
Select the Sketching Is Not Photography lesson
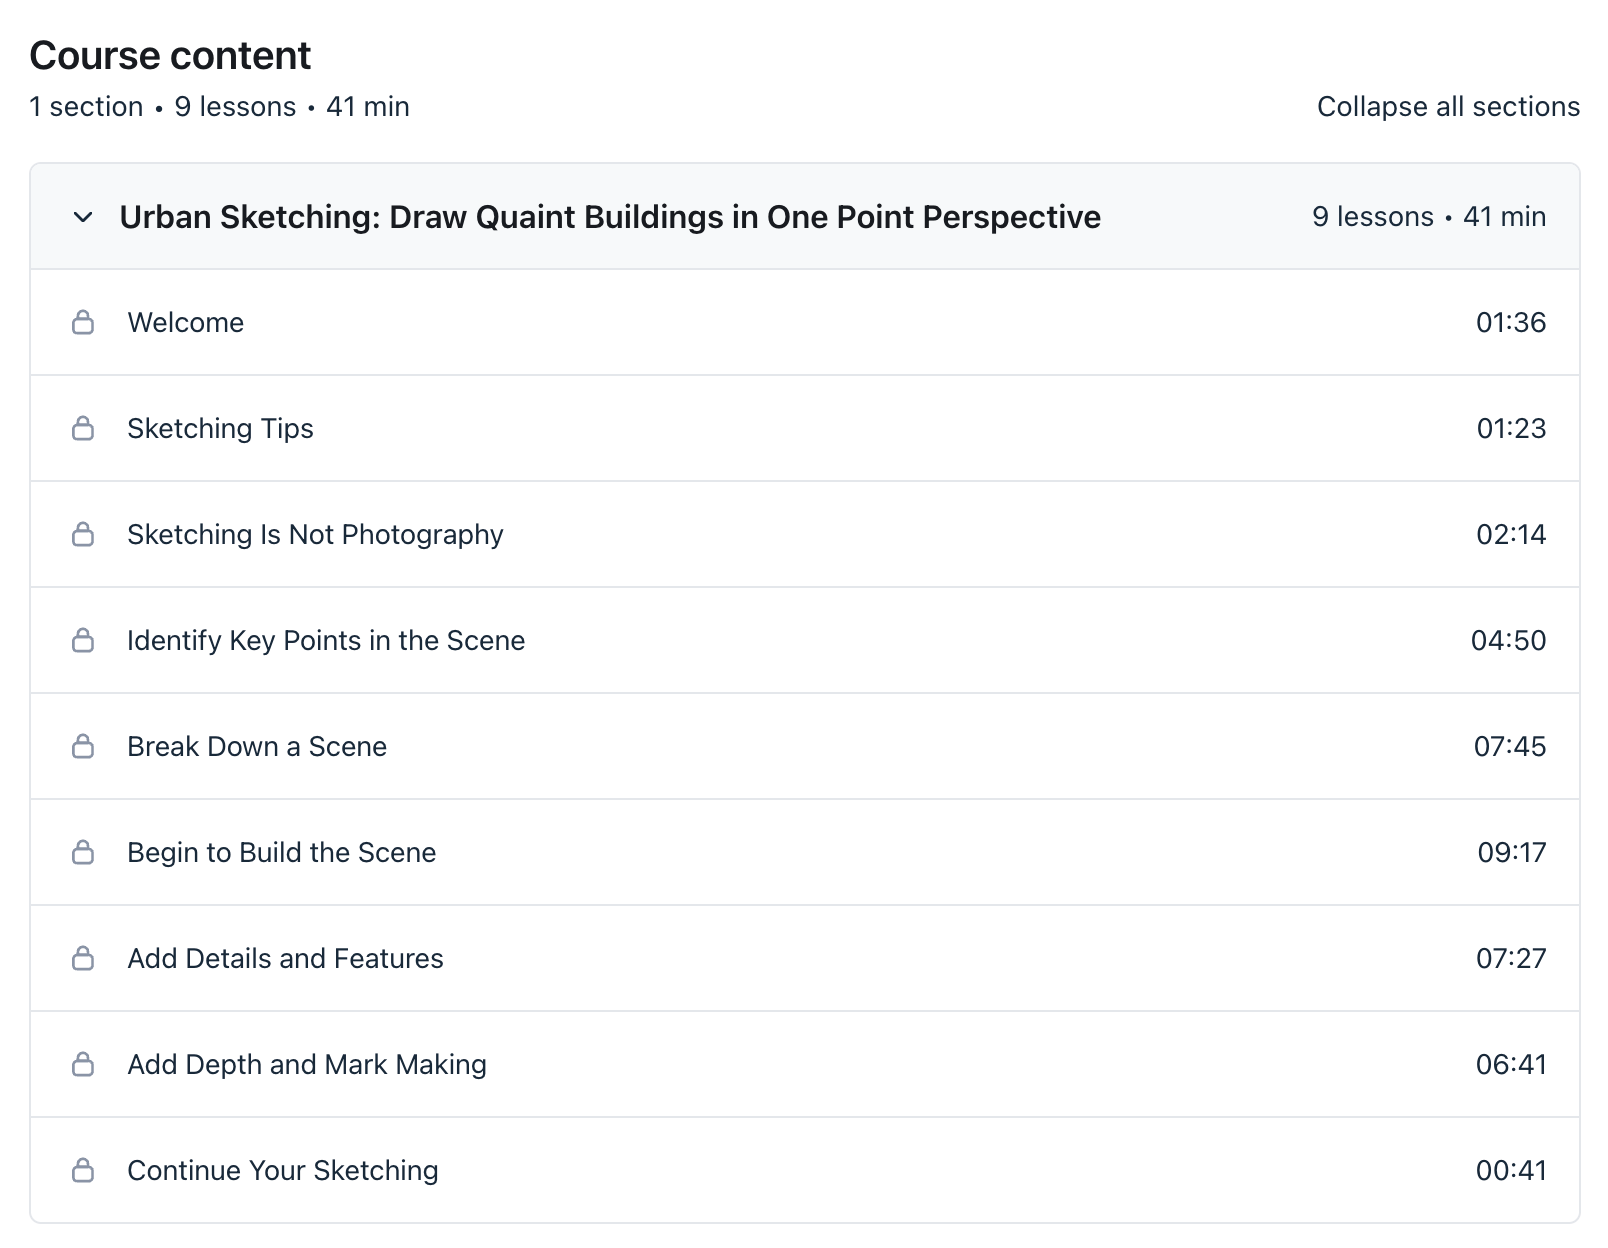[315, 534]
